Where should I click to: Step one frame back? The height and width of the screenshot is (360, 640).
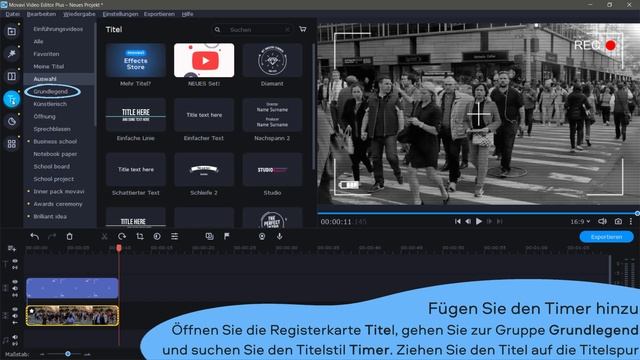click(468, 221)
